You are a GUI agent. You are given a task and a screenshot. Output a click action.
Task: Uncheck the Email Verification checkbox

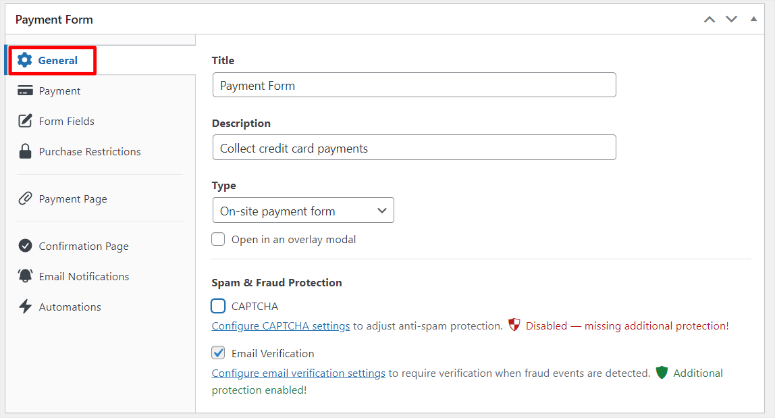point(218,353)
